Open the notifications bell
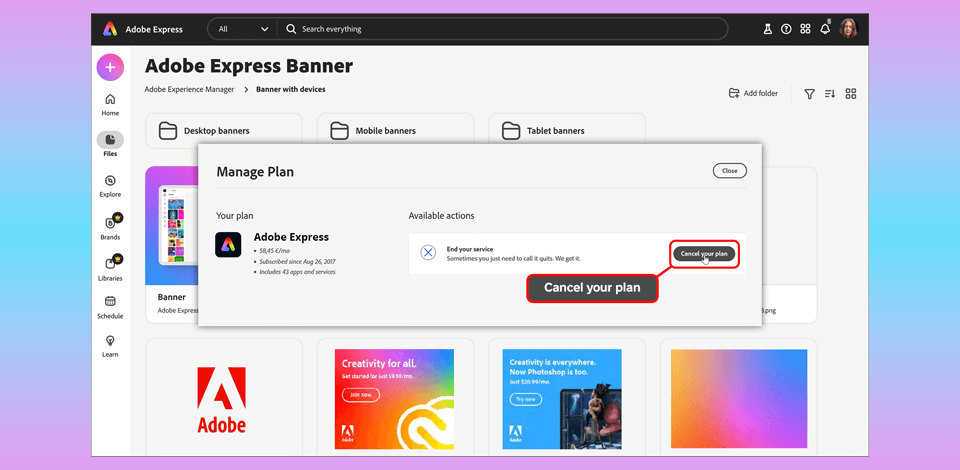This screenshot has height=470, width=960. tap(825, 28)
